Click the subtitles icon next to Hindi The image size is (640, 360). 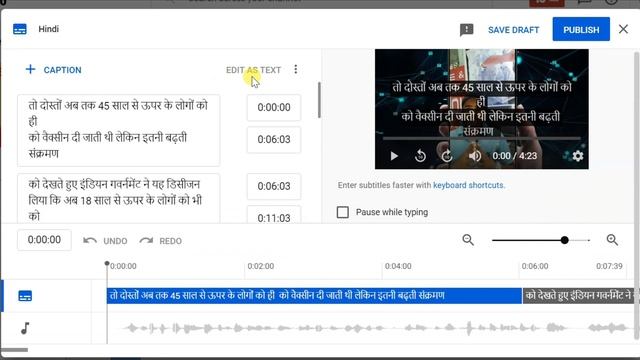pyautogui.click(x=20, y=29)
